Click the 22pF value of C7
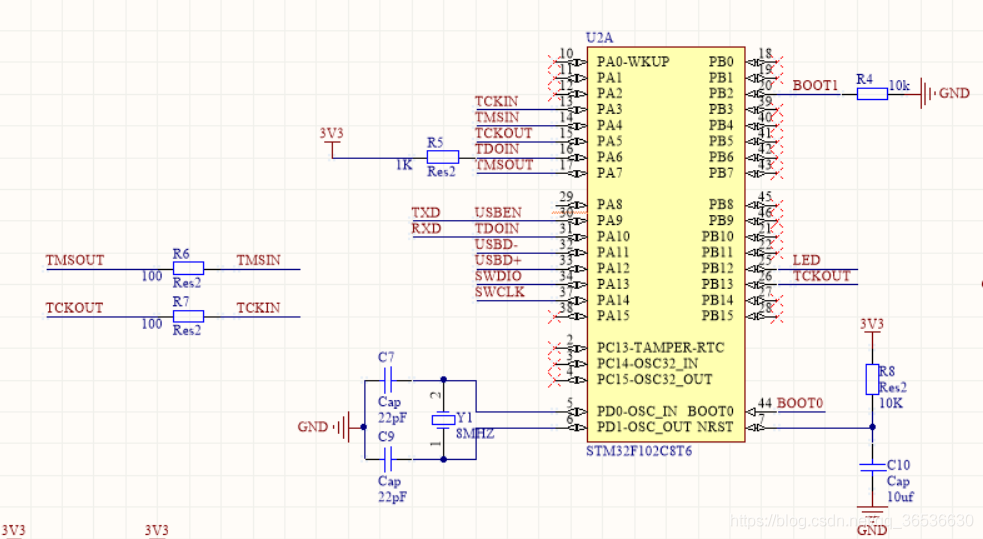Image resolution: width=983 pixels, height=539 pixels. 392,418
